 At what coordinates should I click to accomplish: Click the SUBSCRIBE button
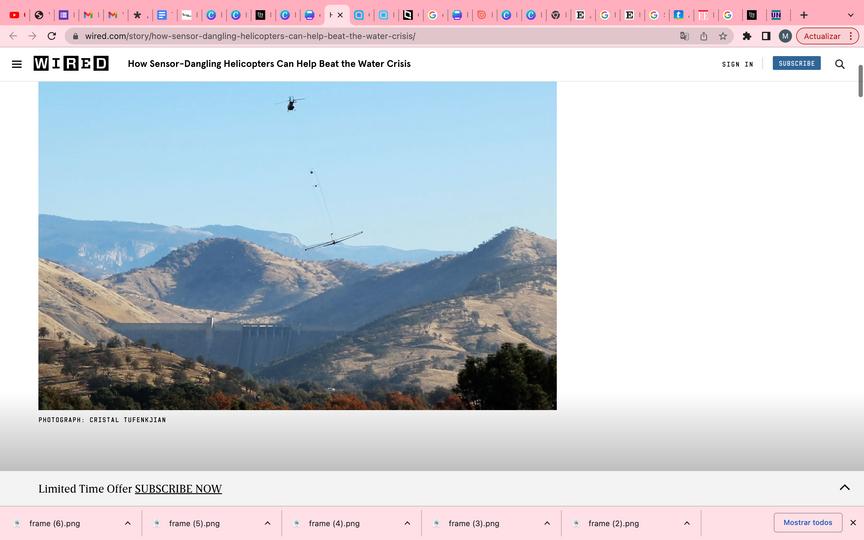pyautogui.click(x=796, y=63)
